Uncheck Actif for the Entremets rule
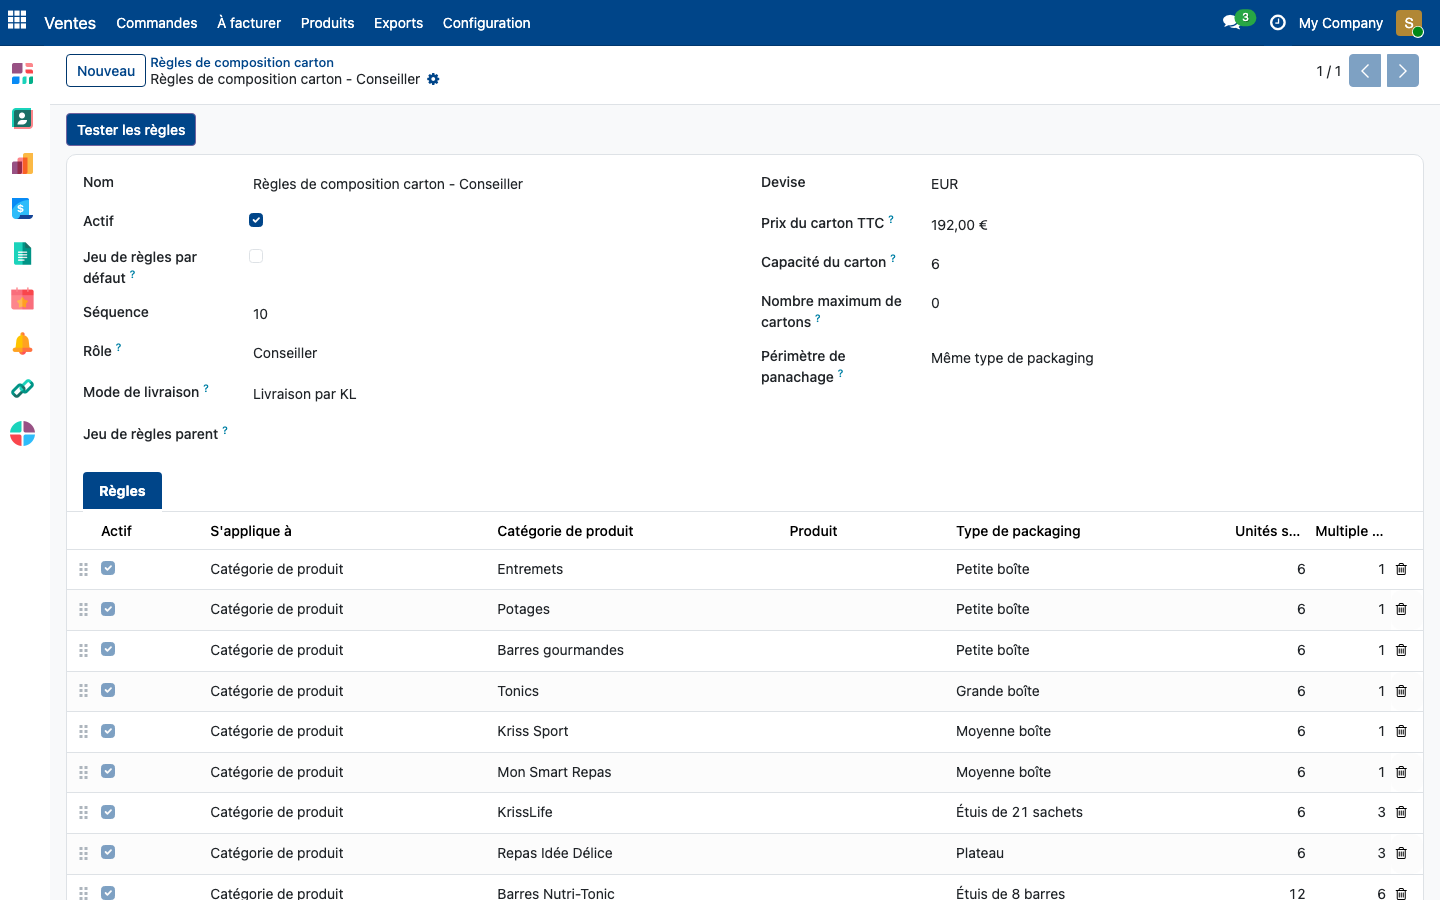Screen dimensions: 1440x900 pos(108,568)
